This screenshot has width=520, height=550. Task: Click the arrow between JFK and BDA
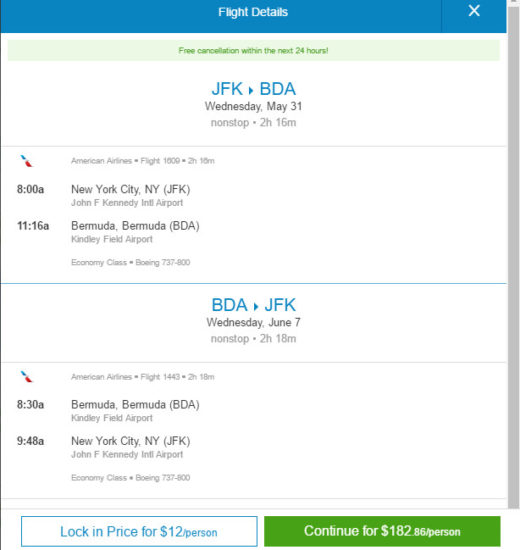[251, 90]
